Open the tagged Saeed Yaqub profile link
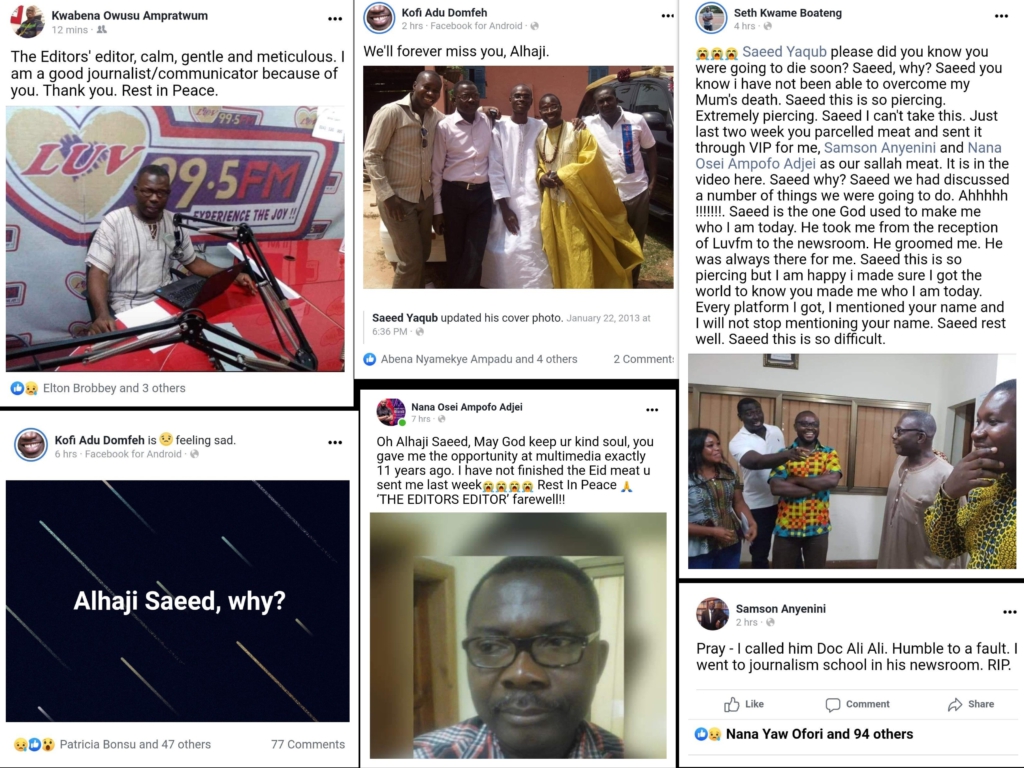This screenshot has height=768, width=1024. point(784,52)
